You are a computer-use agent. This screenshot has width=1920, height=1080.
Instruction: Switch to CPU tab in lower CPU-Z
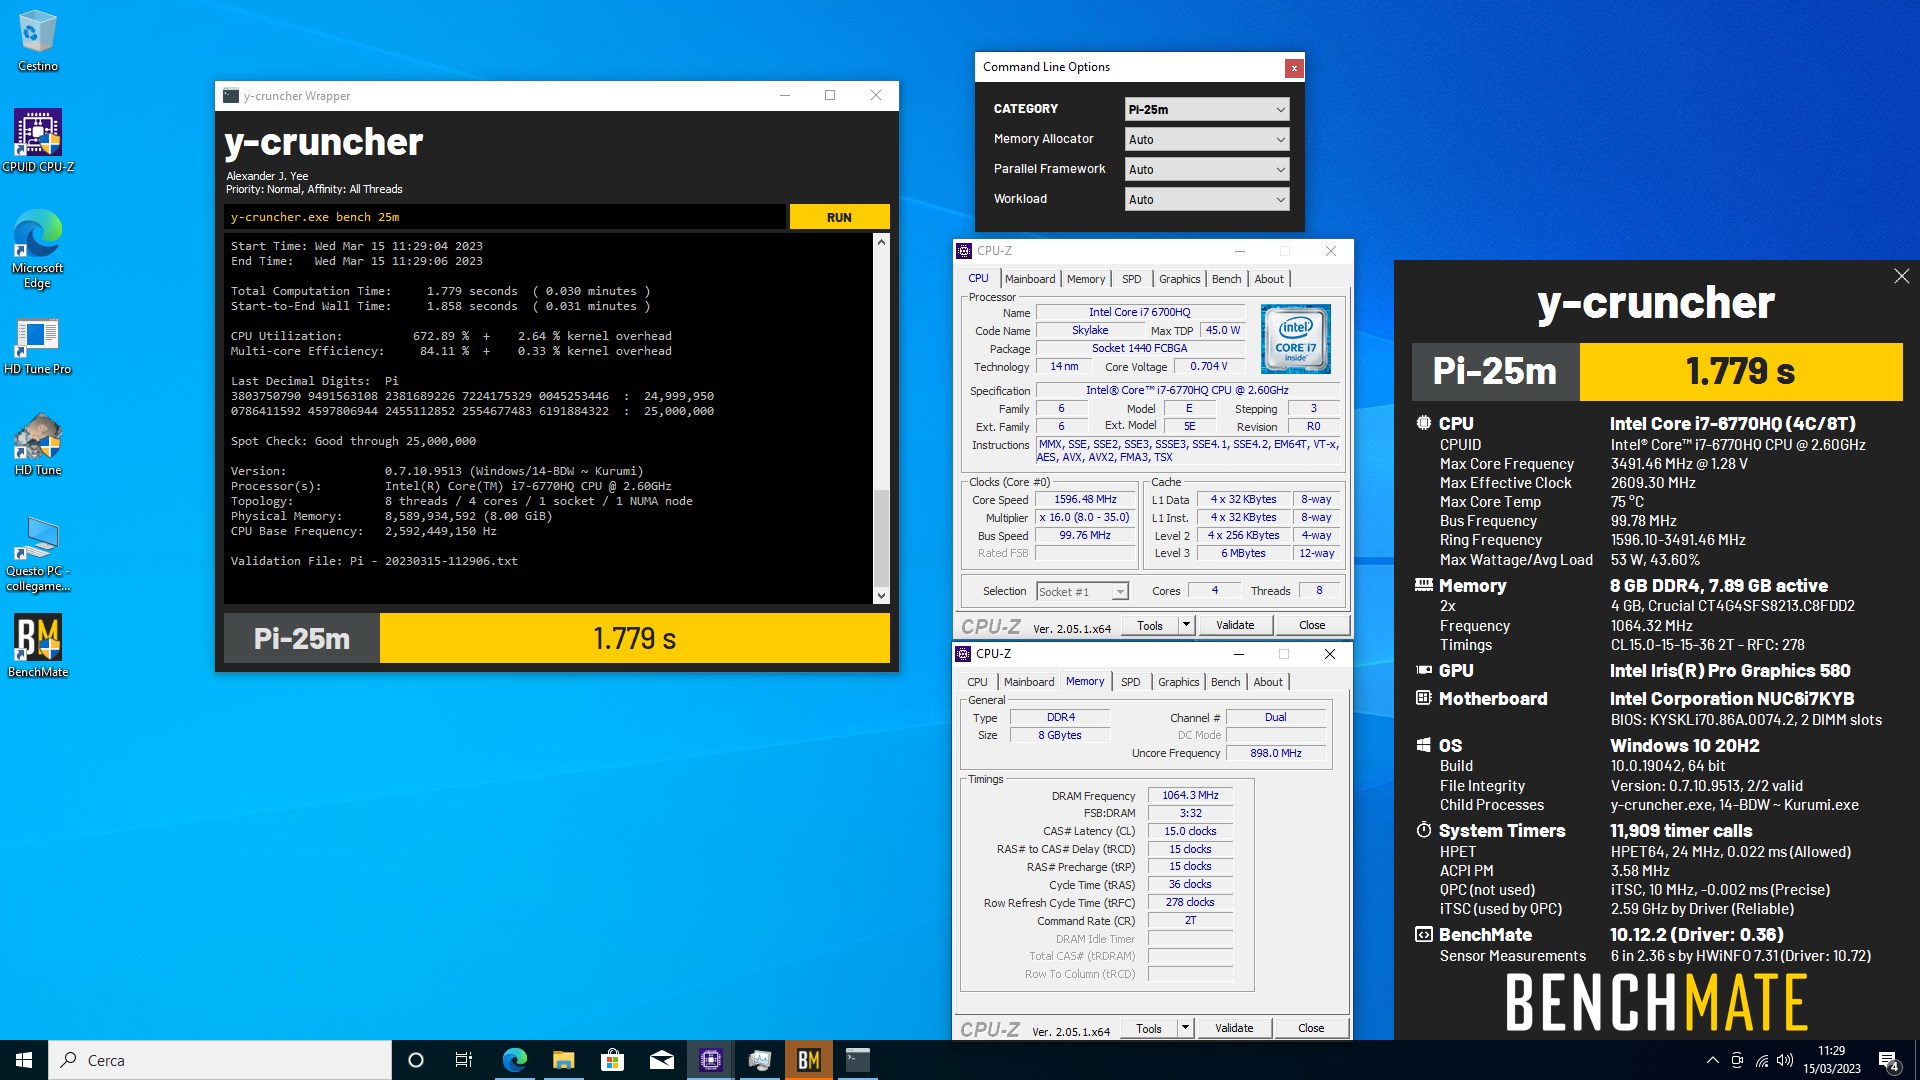pos(977,682)
